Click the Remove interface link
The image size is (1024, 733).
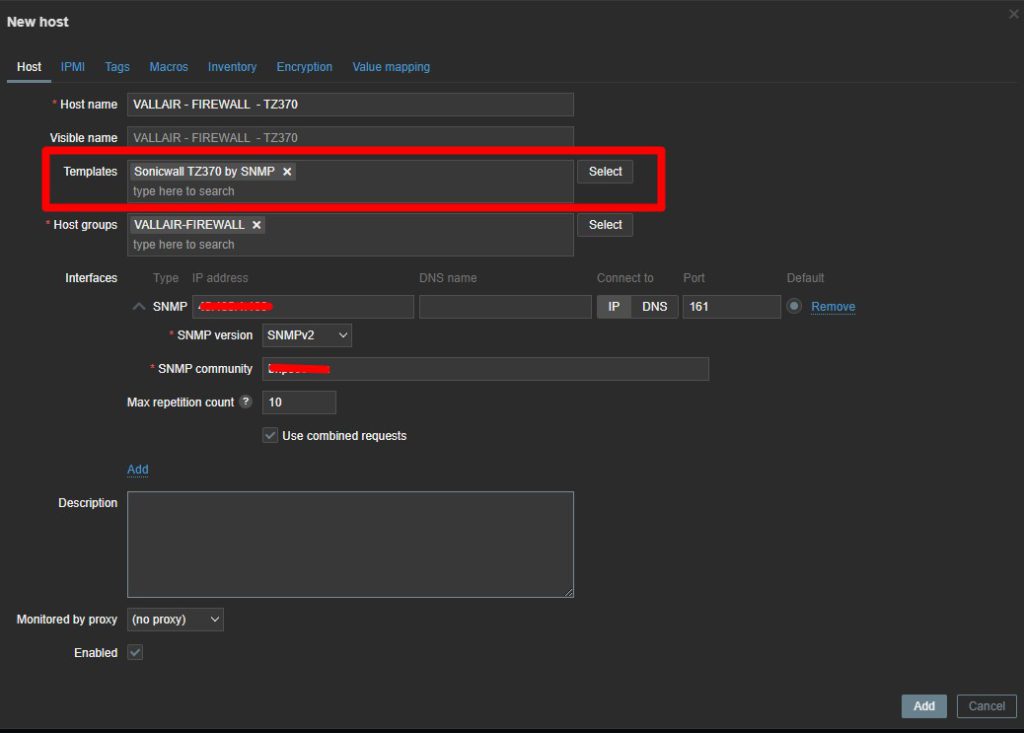click(833, 307)
